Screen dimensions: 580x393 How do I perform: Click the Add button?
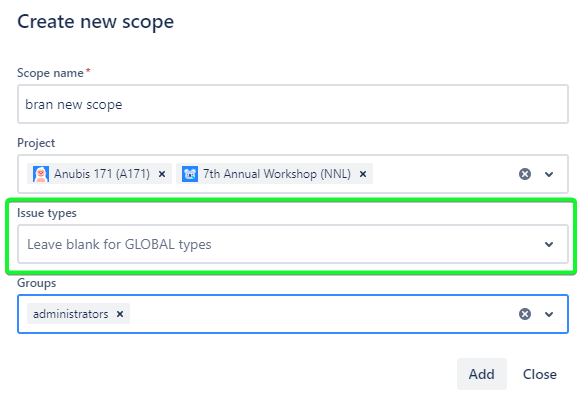pyautogui.click(x=482, y=374)
